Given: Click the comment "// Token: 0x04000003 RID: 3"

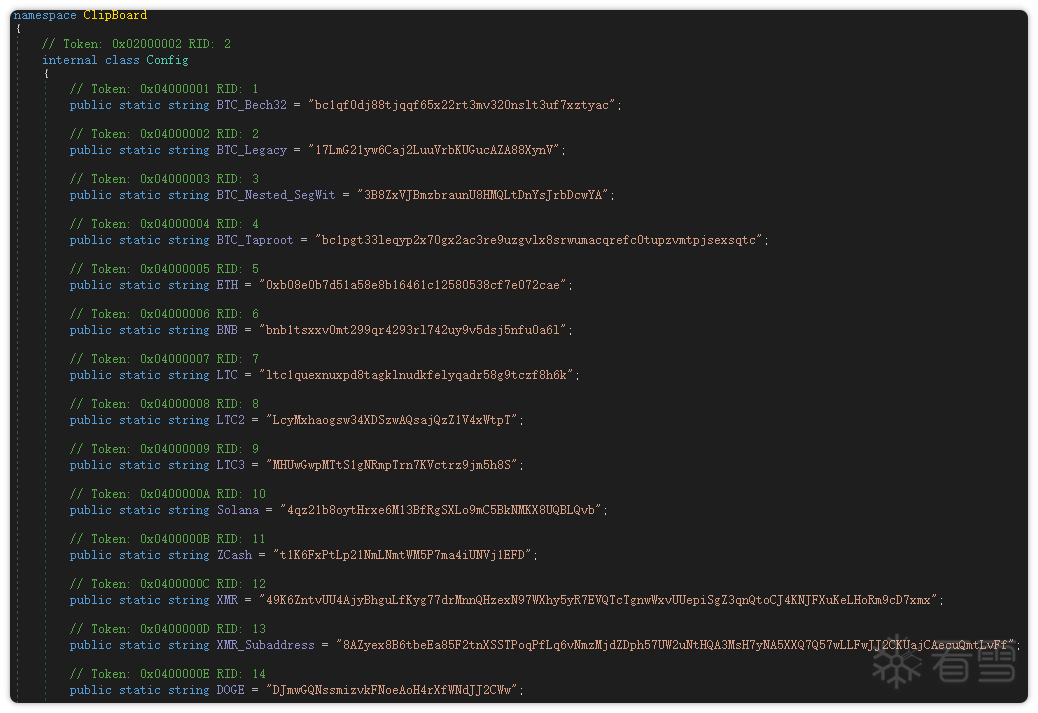Looking at the screenshot, I should pos(164,179).
